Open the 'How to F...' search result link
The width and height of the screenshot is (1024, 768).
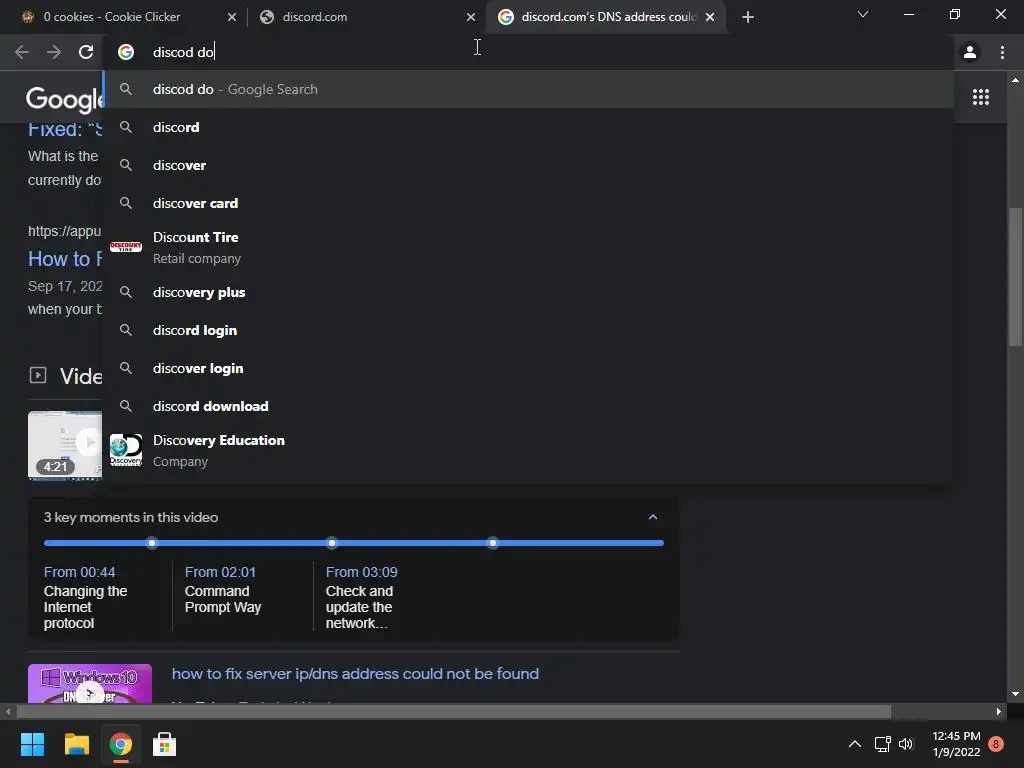[65, 259]
